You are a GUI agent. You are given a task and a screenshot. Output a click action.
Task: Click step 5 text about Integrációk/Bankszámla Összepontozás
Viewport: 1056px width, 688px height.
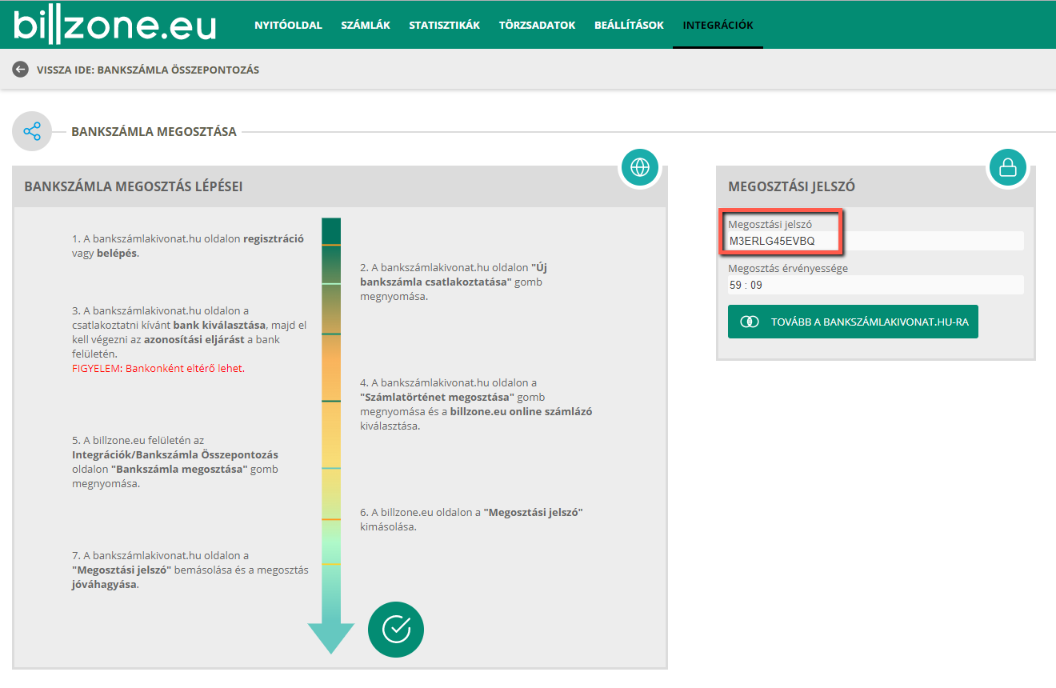click(x=175, y=462)
